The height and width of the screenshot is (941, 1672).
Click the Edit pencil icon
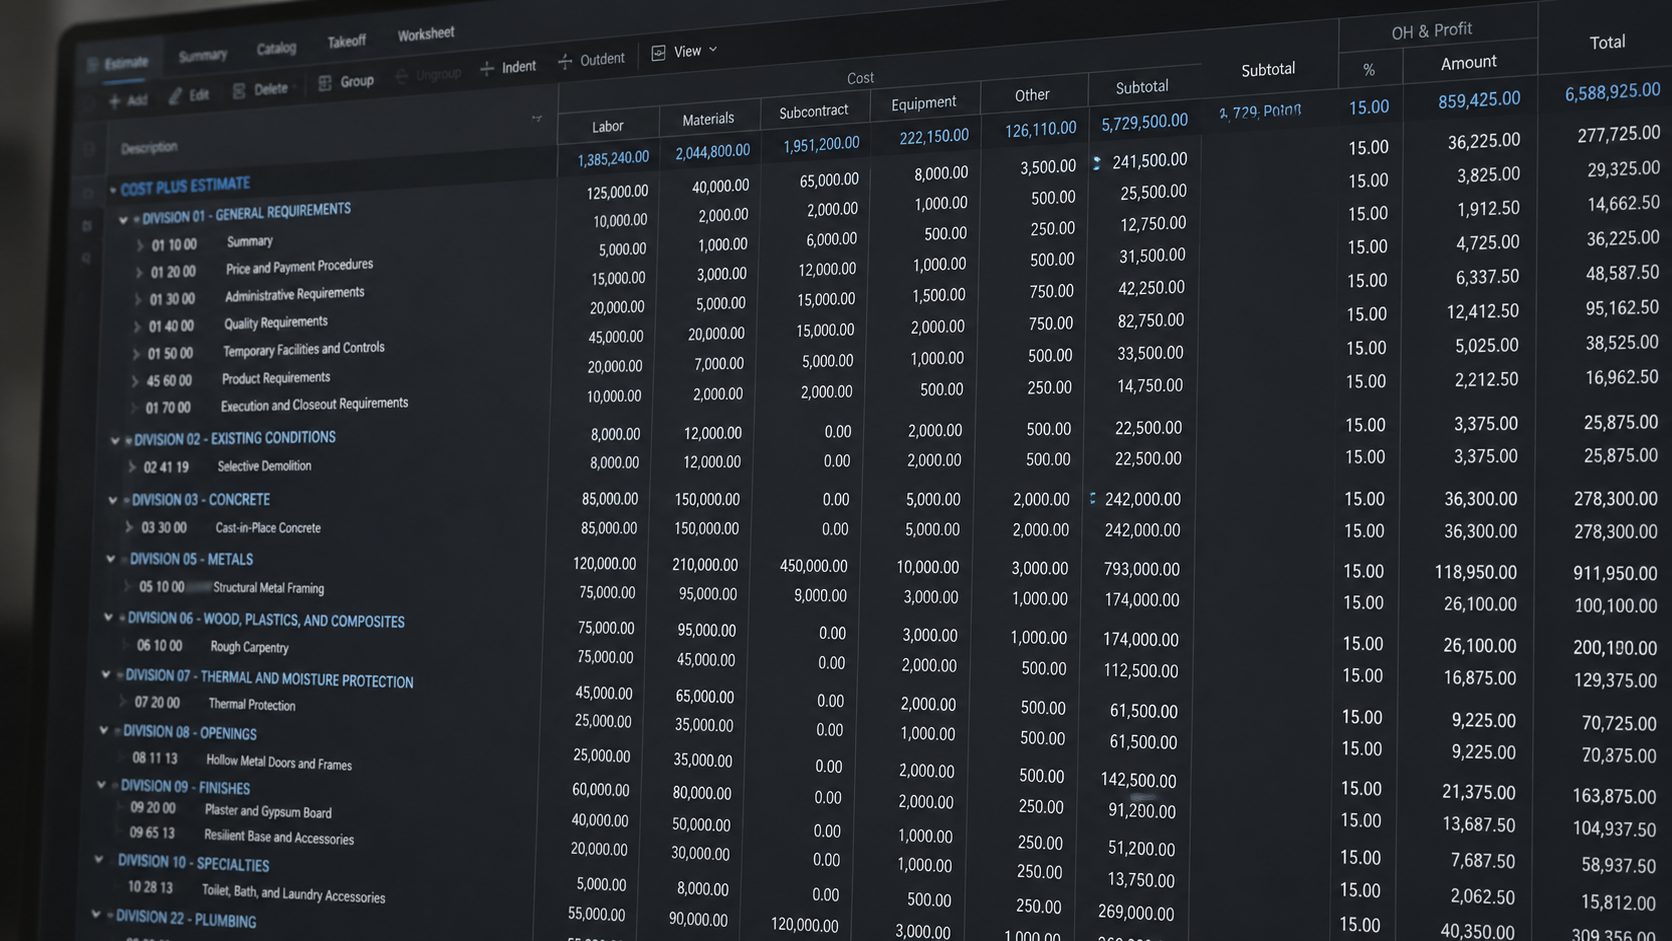[x=176, y=96]
